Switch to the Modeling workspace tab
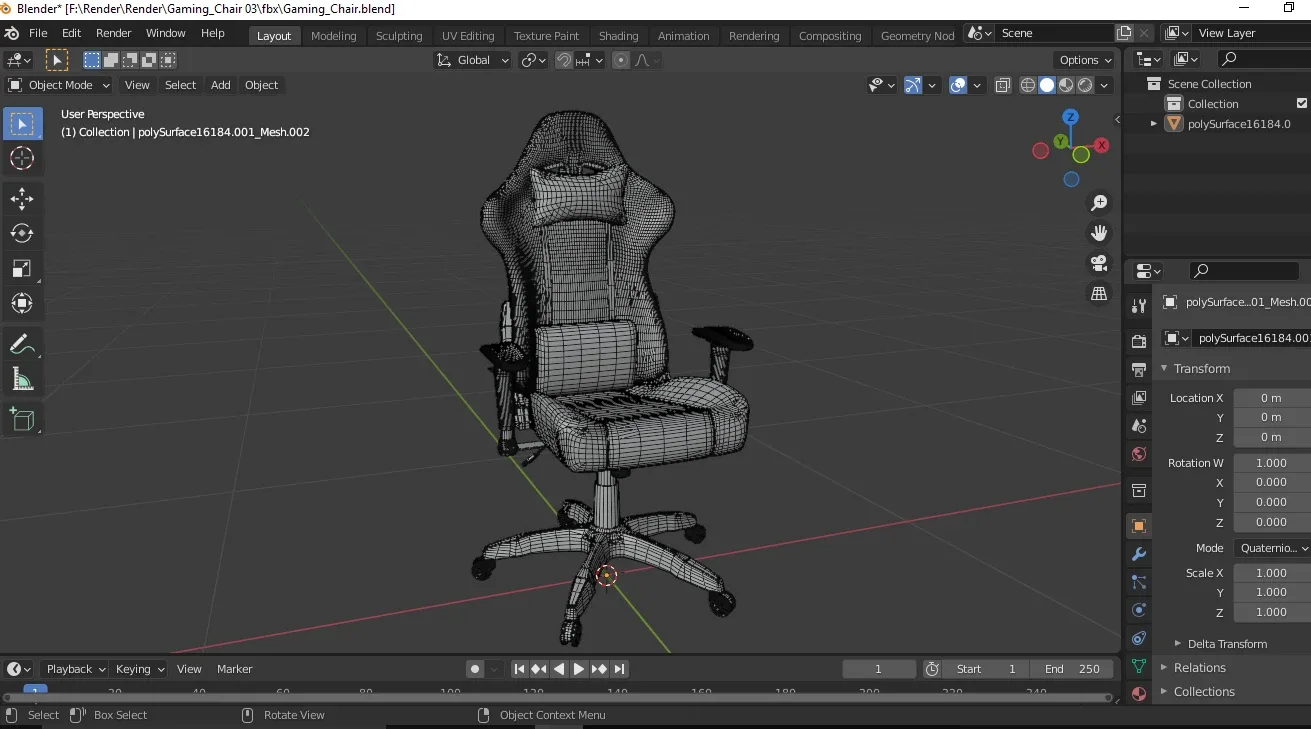This screenshot has height=729, width=1311. [x=333, y=35]
